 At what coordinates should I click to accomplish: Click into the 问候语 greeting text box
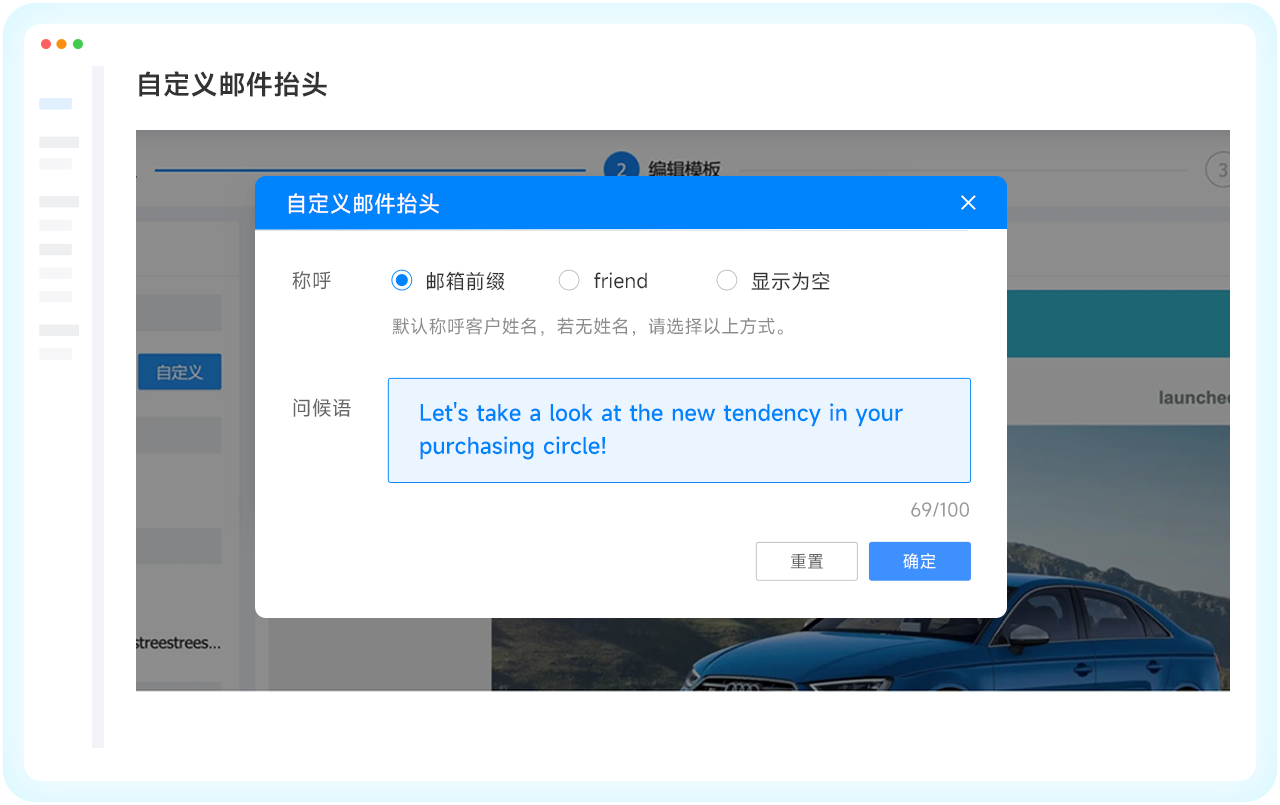click(x=679, y=430)
